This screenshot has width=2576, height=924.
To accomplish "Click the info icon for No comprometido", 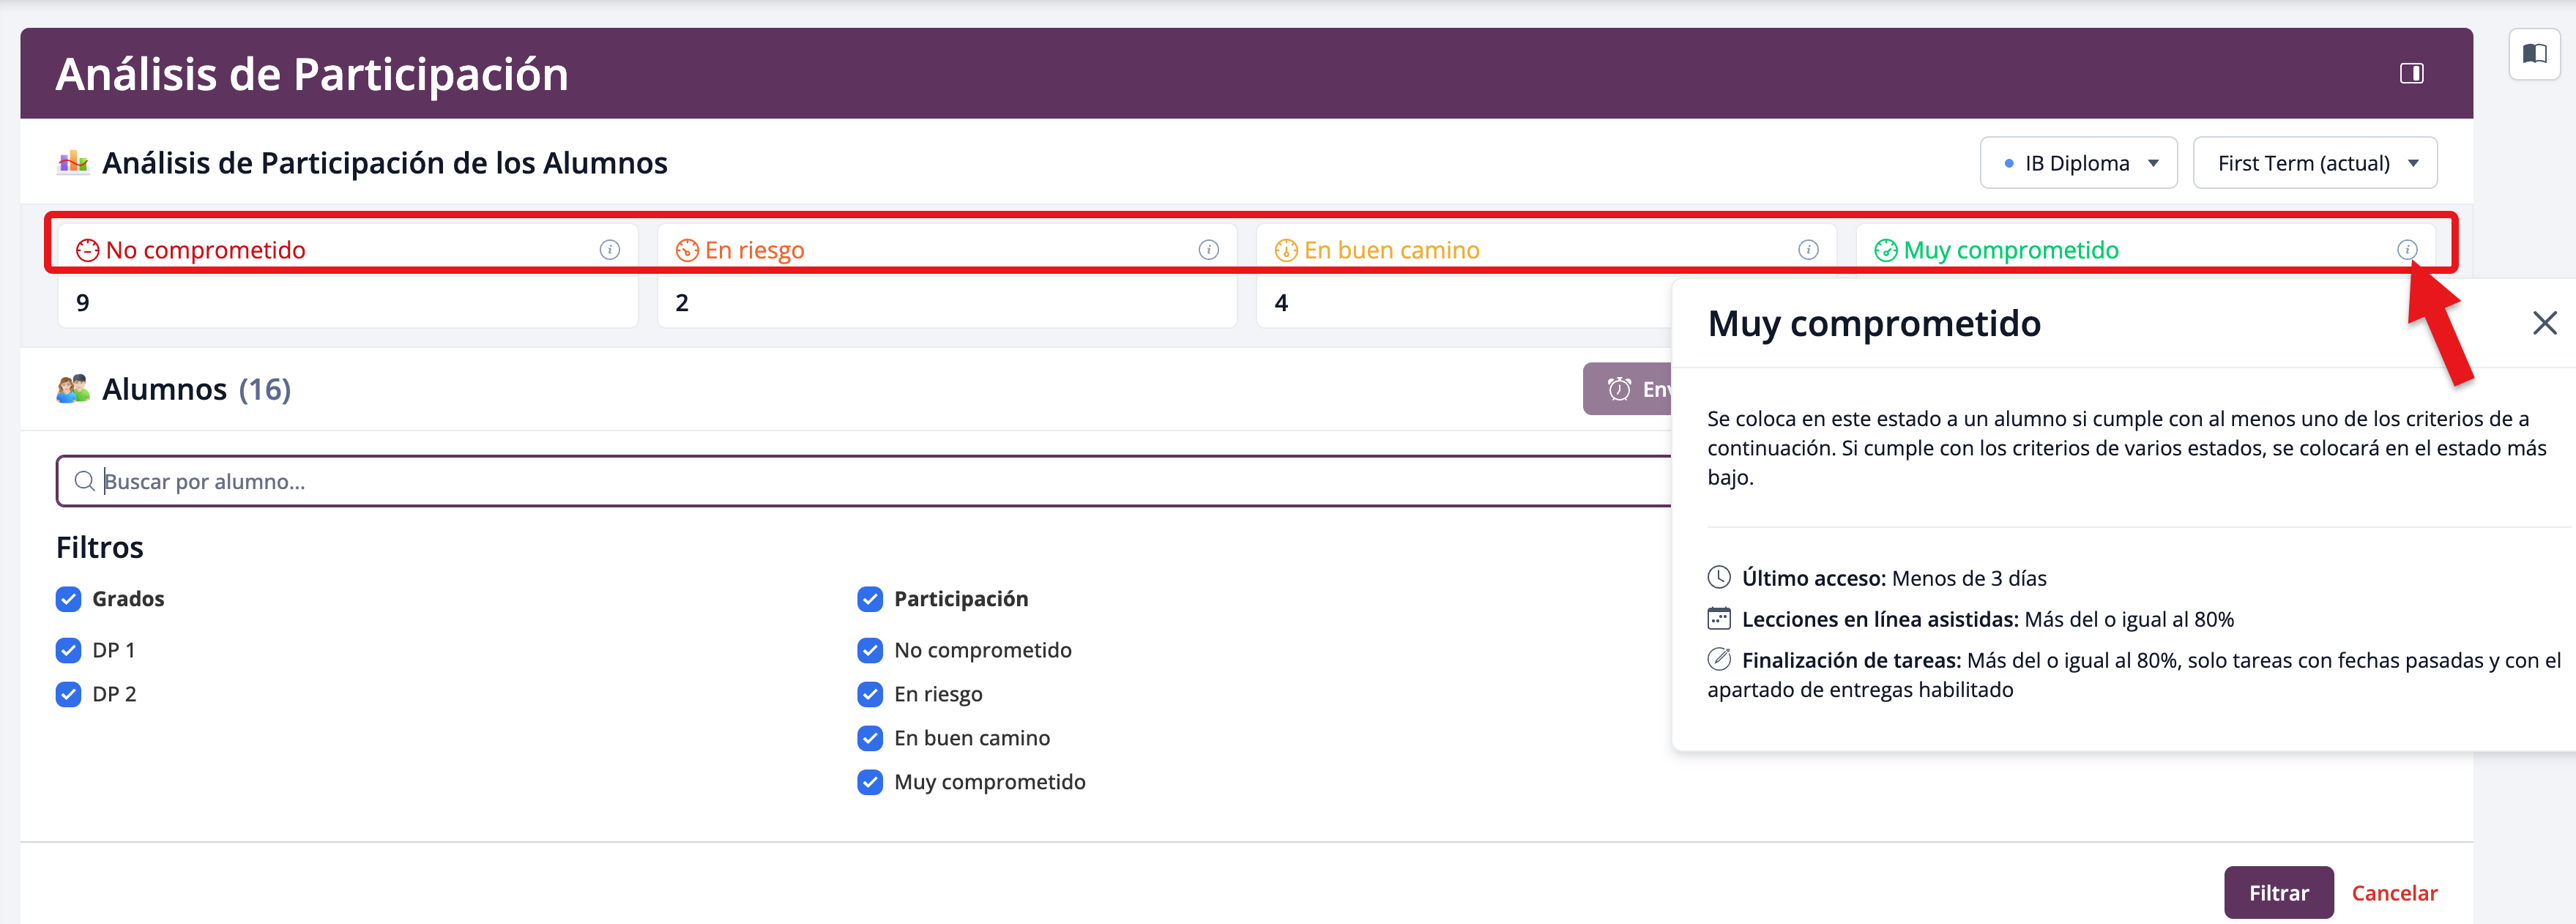I will pos(609,250).
